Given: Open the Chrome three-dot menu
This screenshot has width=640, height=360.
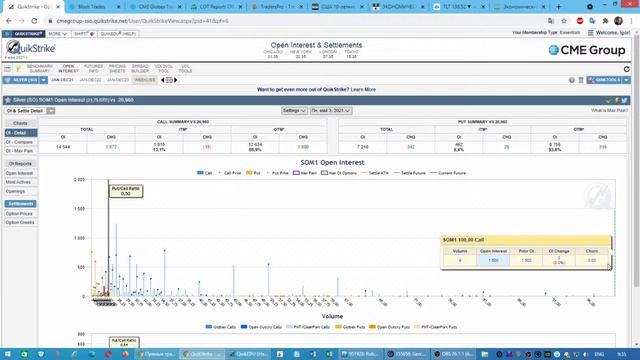Looking at the screenshot, I should pos(631,21).
